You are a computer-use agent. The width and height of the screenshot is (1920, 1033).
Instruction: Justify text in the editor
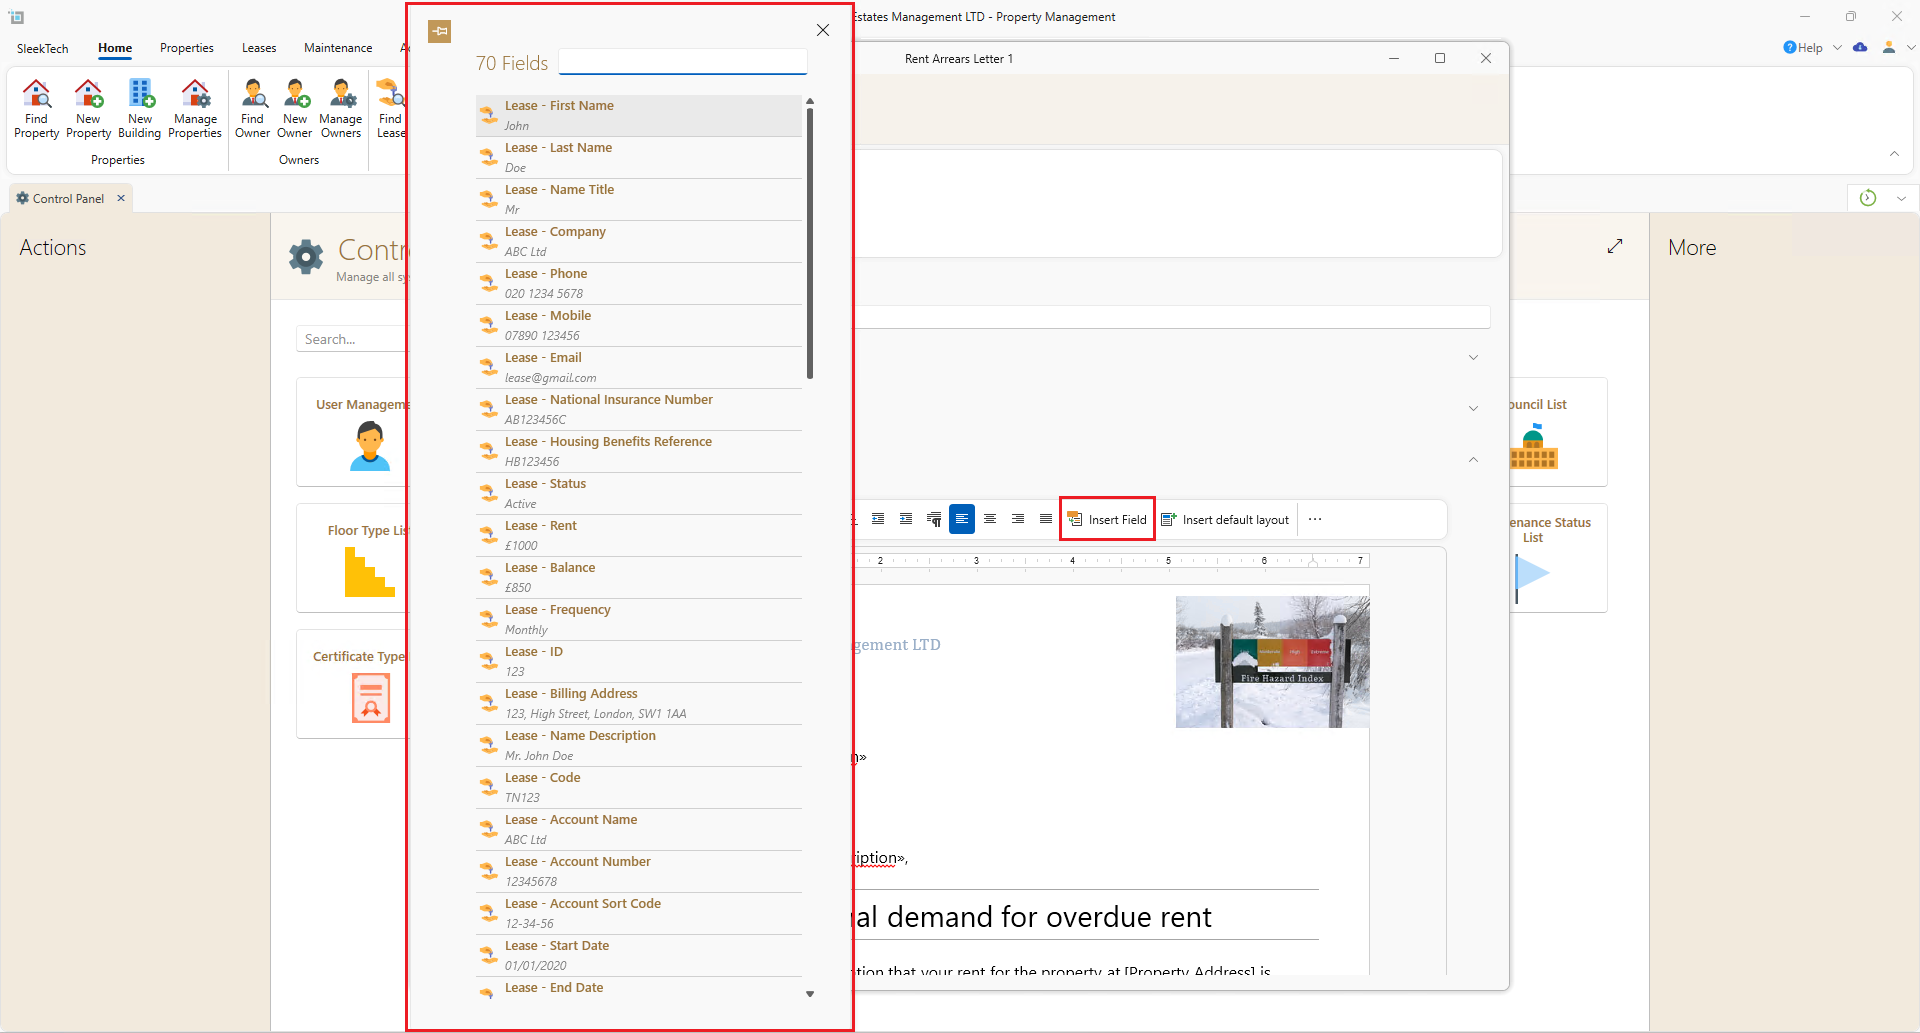(1046, 519)
